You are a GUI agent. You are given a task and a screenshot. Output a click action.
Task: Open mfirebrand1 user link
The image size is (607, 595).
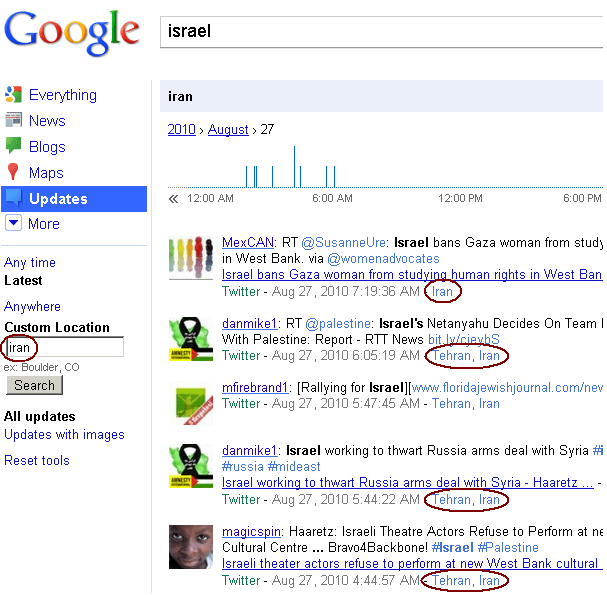pos(255,387)
